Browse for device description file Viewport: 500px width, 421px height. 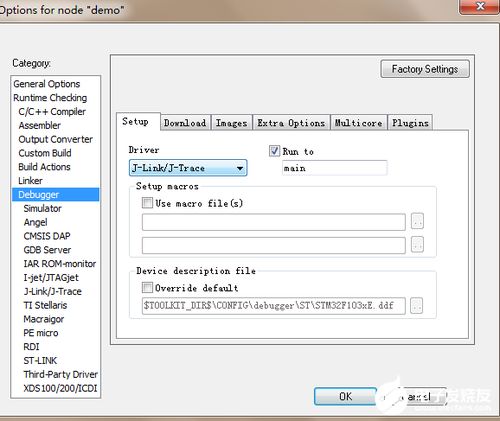tap(417, 305)
